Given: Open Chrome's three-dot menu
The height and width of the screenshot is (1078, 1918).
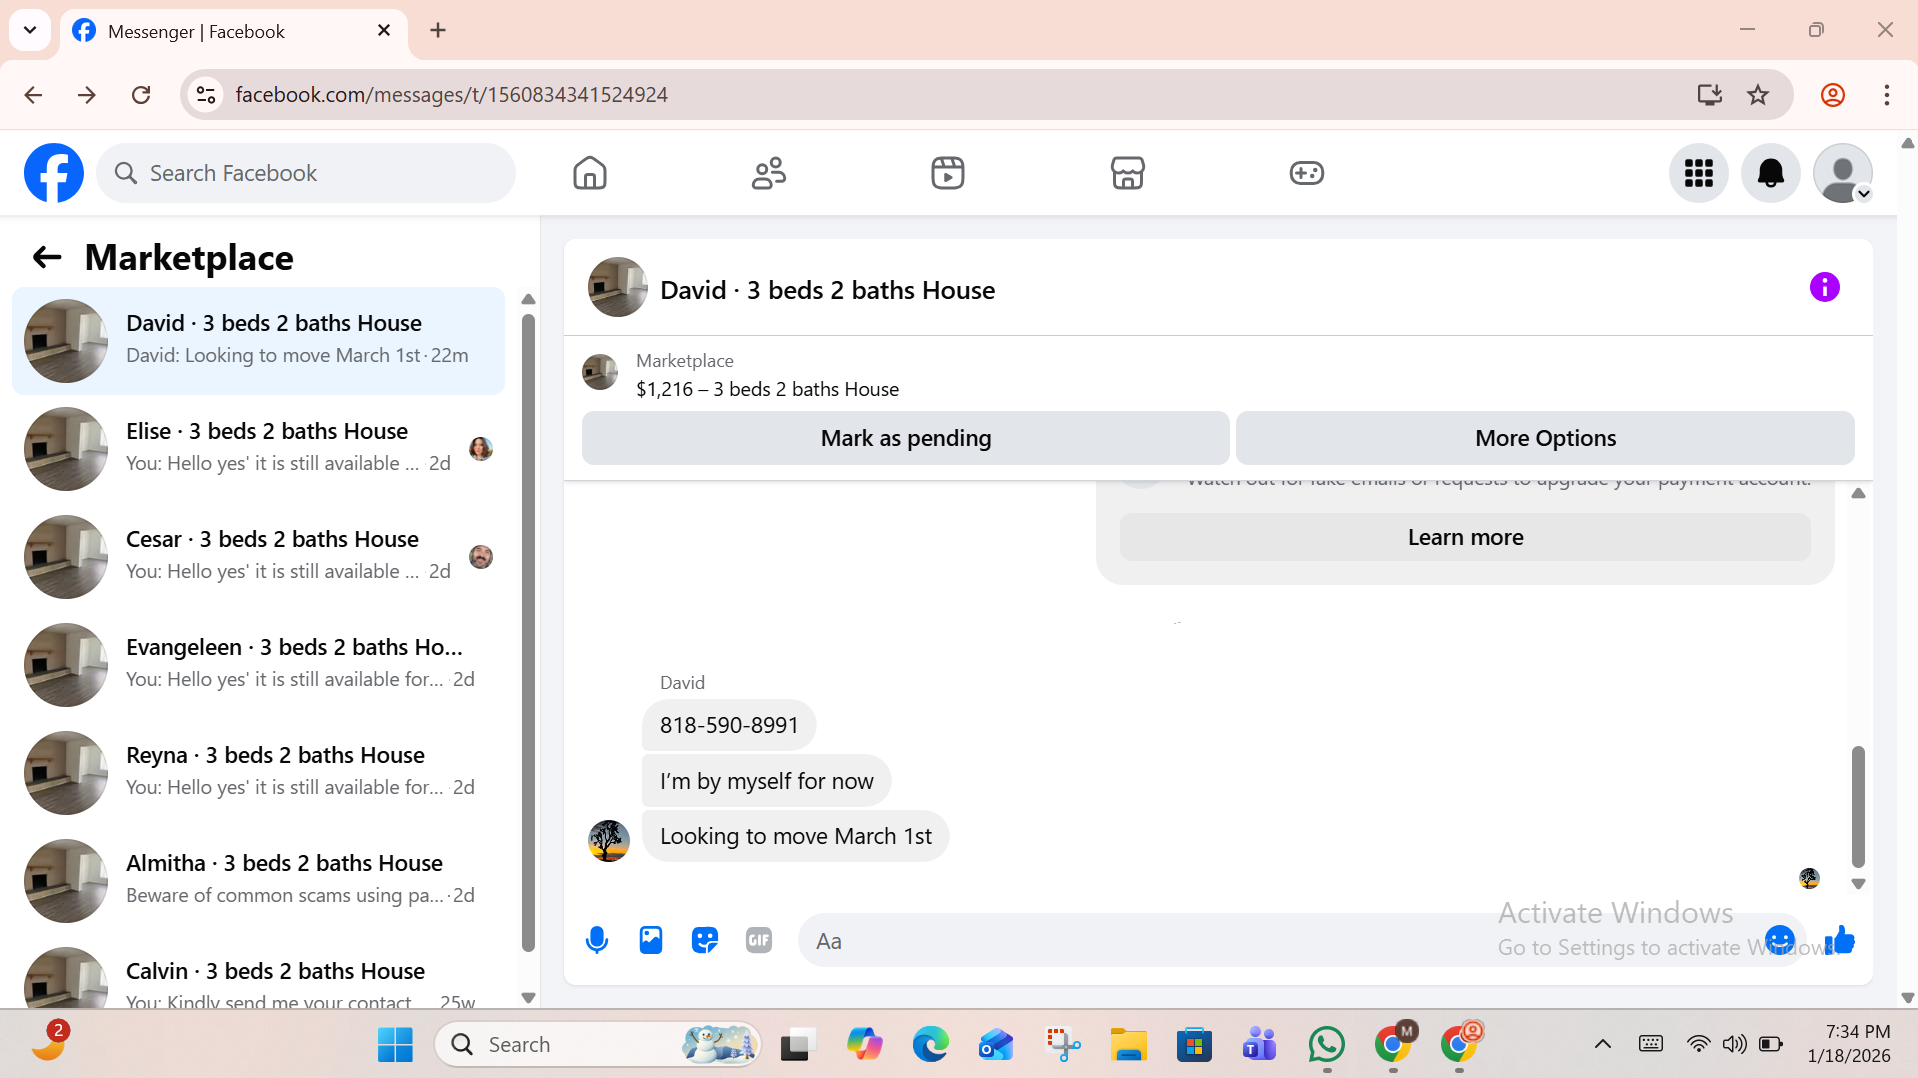Looking at the screenshot, I should (x=1887, y=95).
